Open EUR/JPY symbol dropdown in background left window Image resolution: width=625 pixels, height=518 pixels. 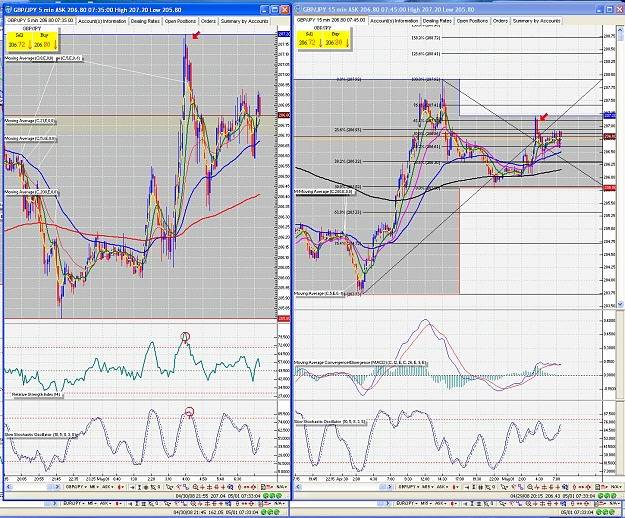point(74,504)
